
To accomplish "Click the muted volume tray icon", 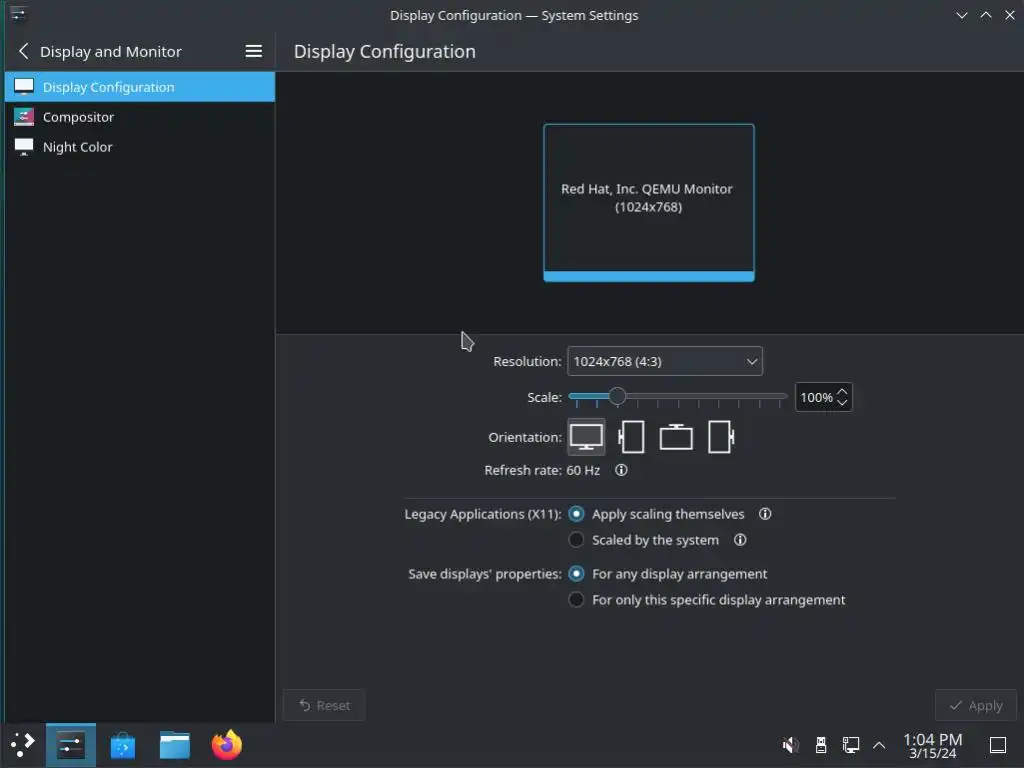I will click(790, 745).
